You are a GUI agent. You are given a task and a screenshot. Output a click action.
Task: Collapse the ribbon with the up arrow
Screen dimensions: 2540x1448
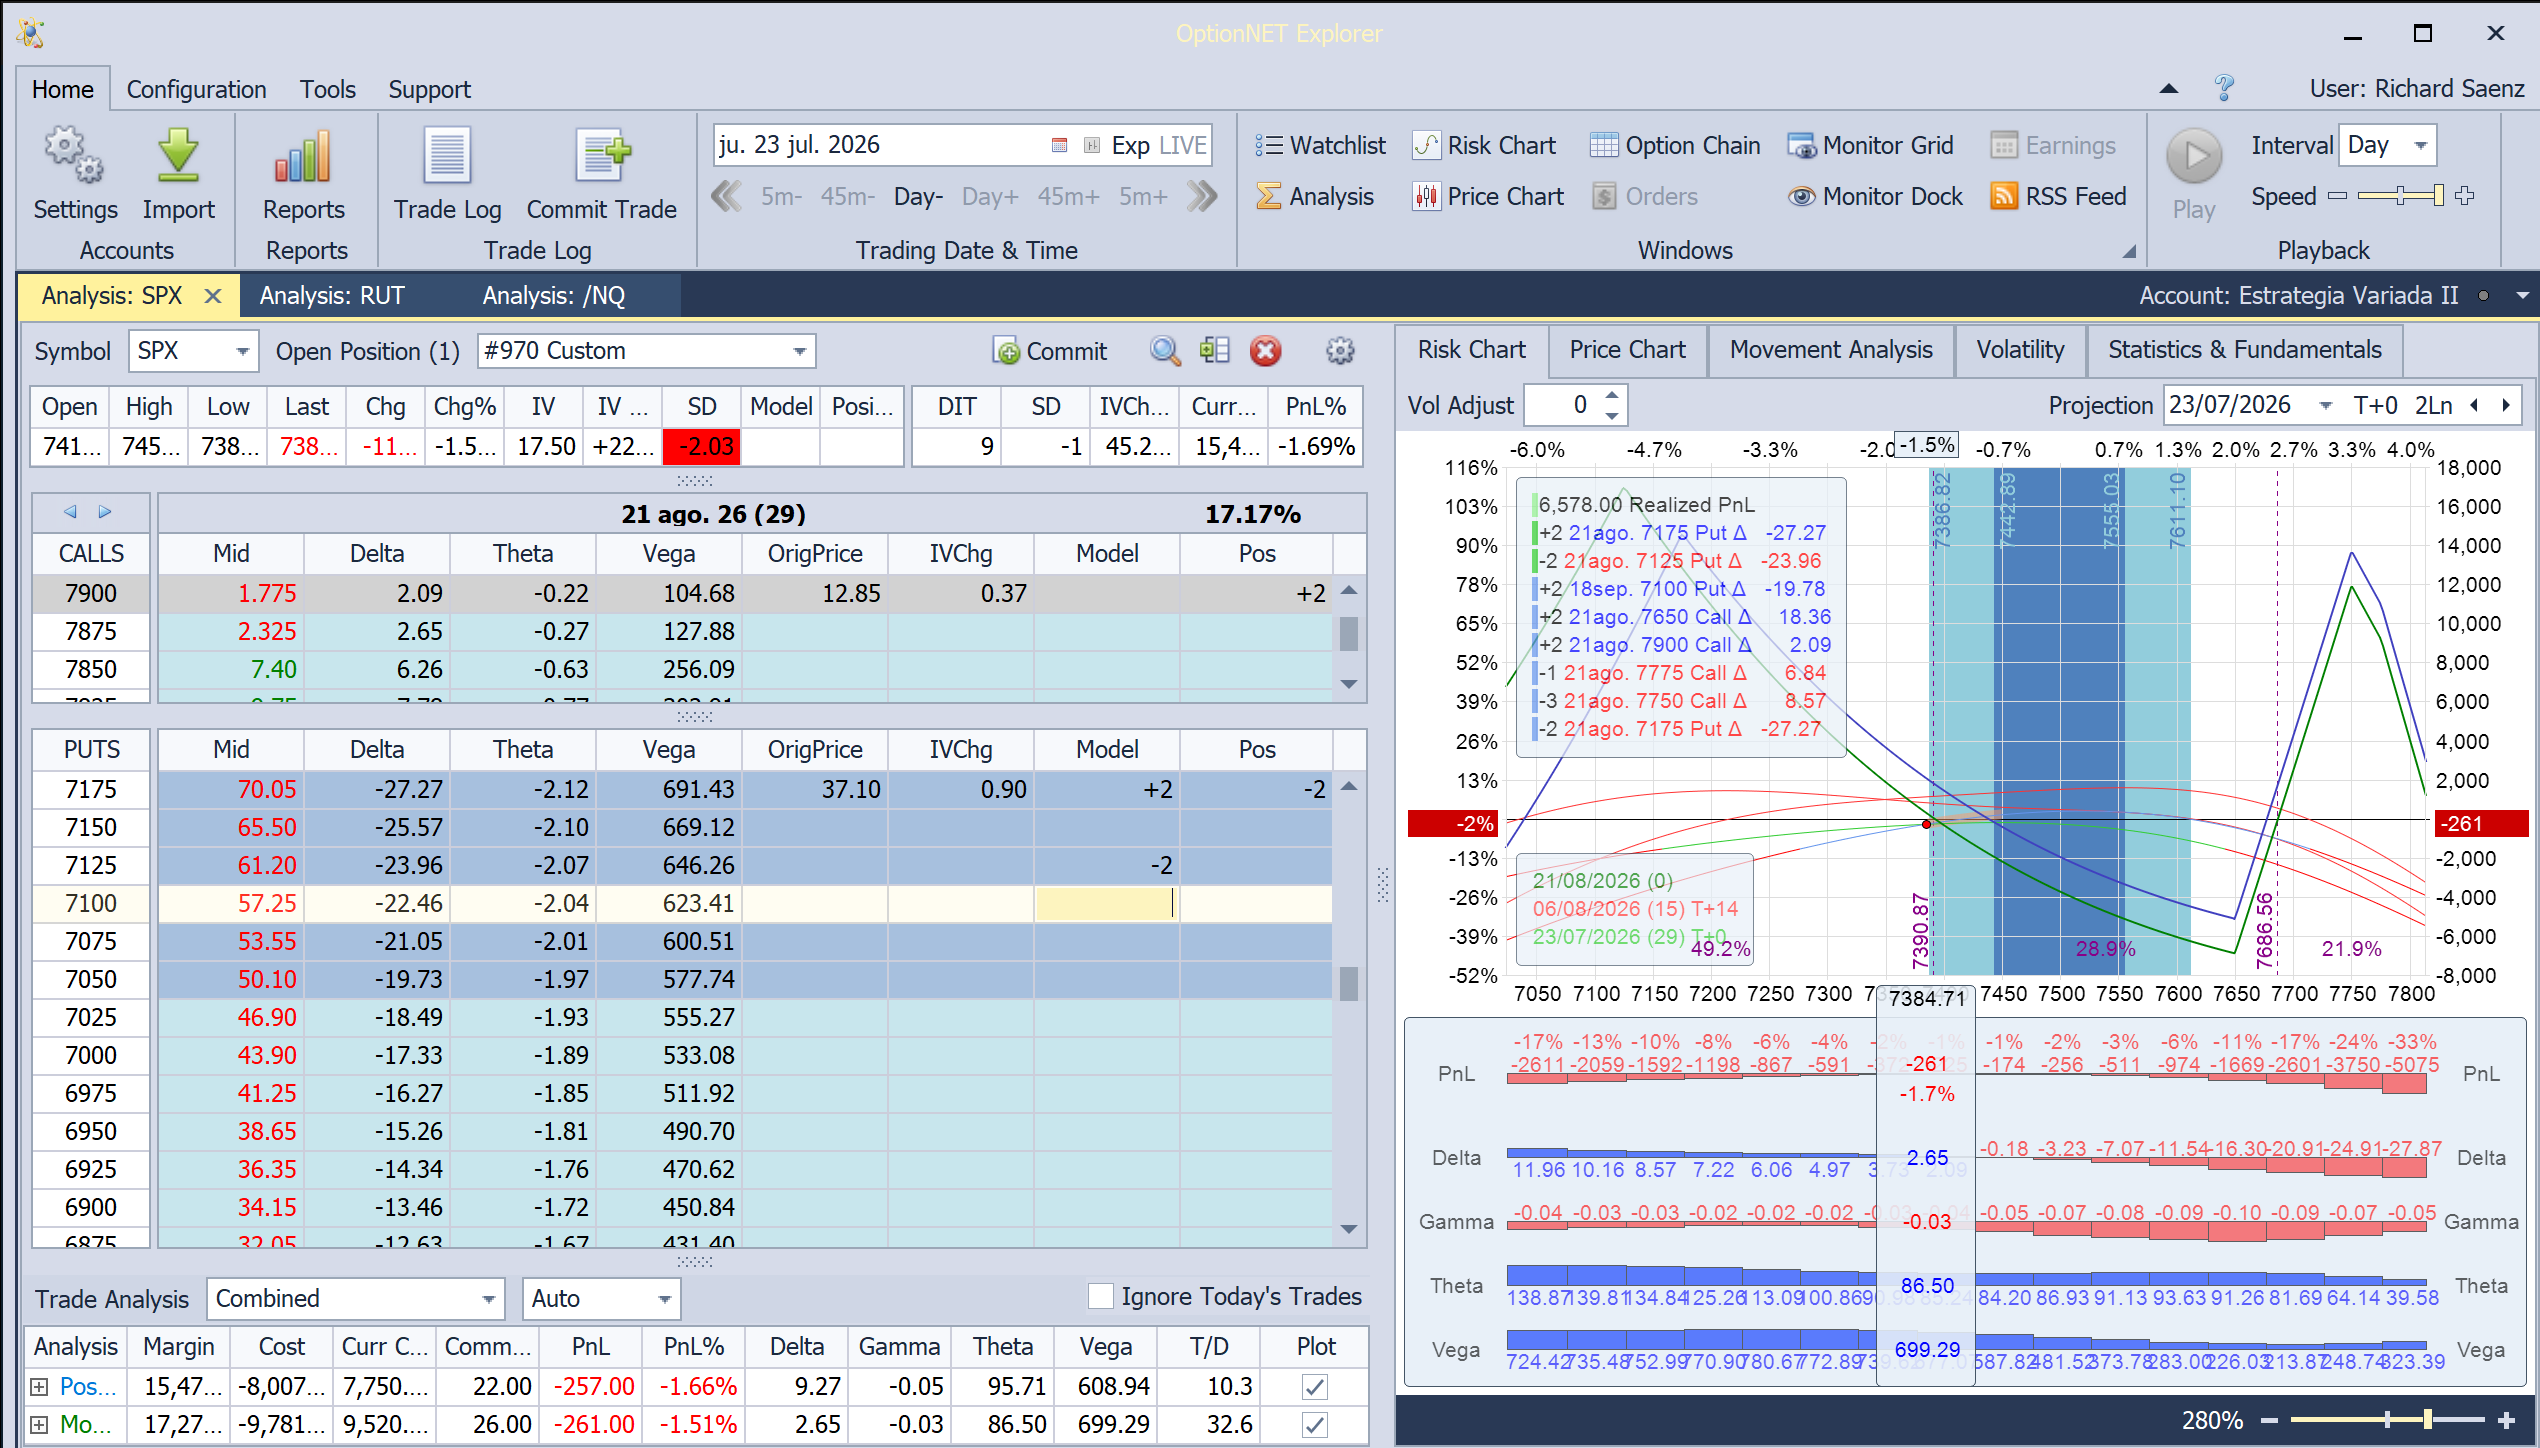coord(2168,88)
